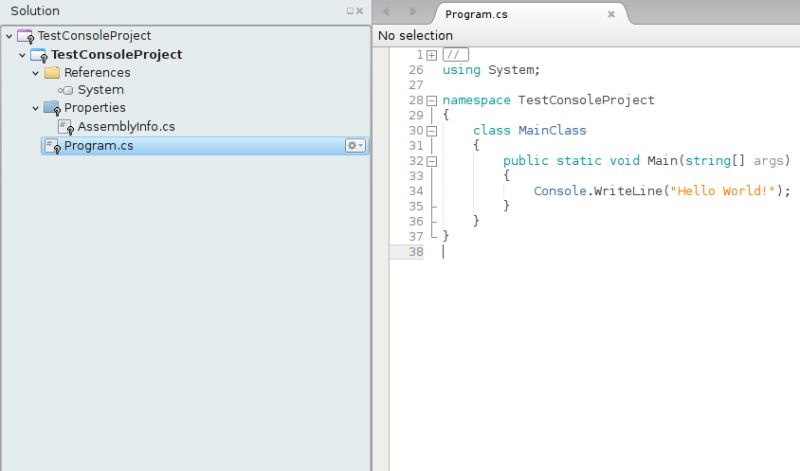
Task: Select the System reference entry
Action: tap(101, 90)
